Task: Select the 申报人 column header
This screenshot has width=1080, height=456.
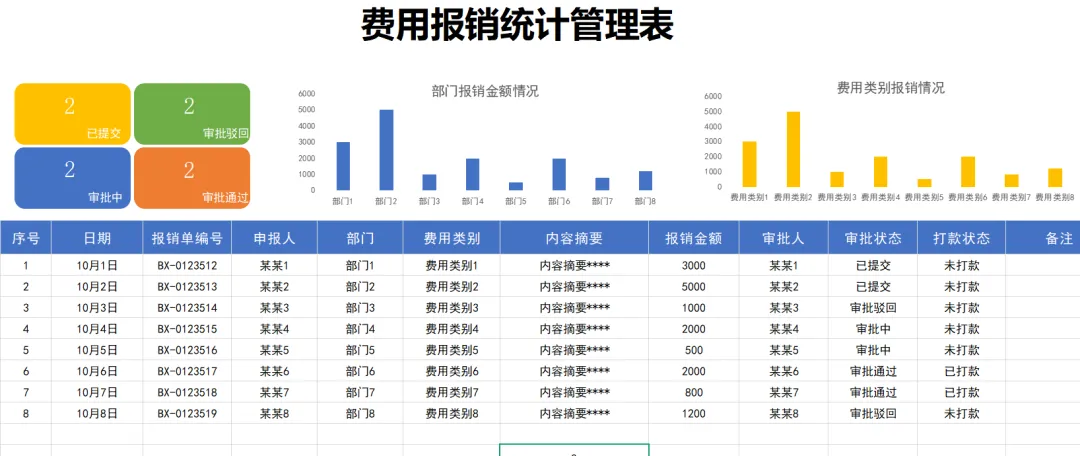Action: click(x=274, y=238)
